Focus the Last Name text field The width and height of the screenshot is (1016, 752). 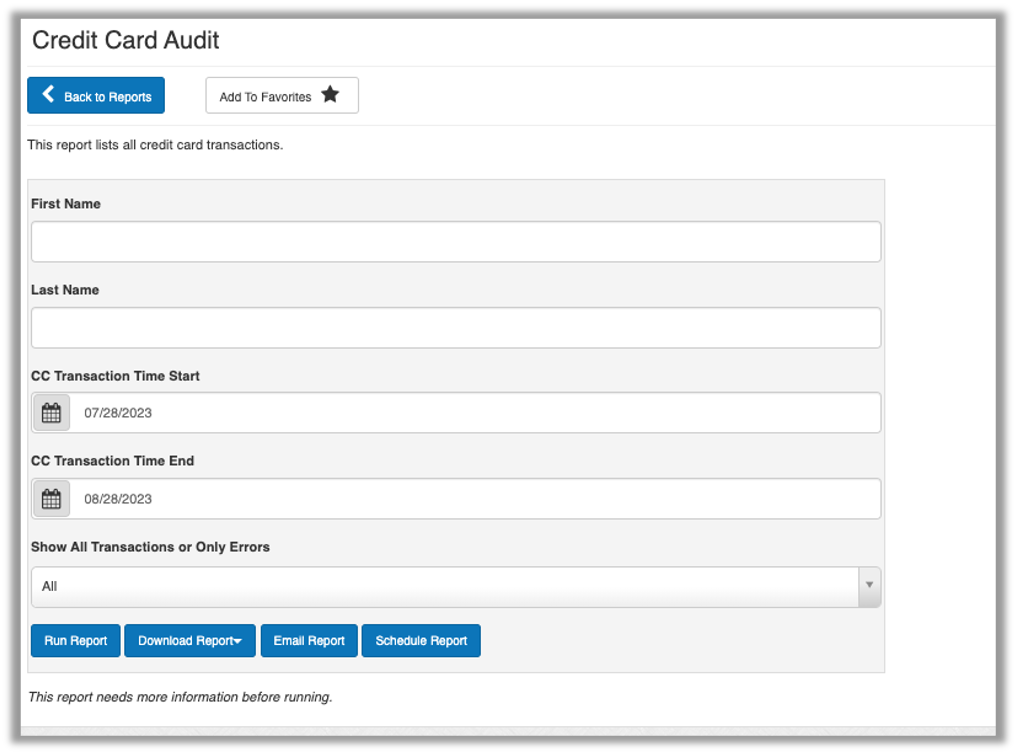456,328
